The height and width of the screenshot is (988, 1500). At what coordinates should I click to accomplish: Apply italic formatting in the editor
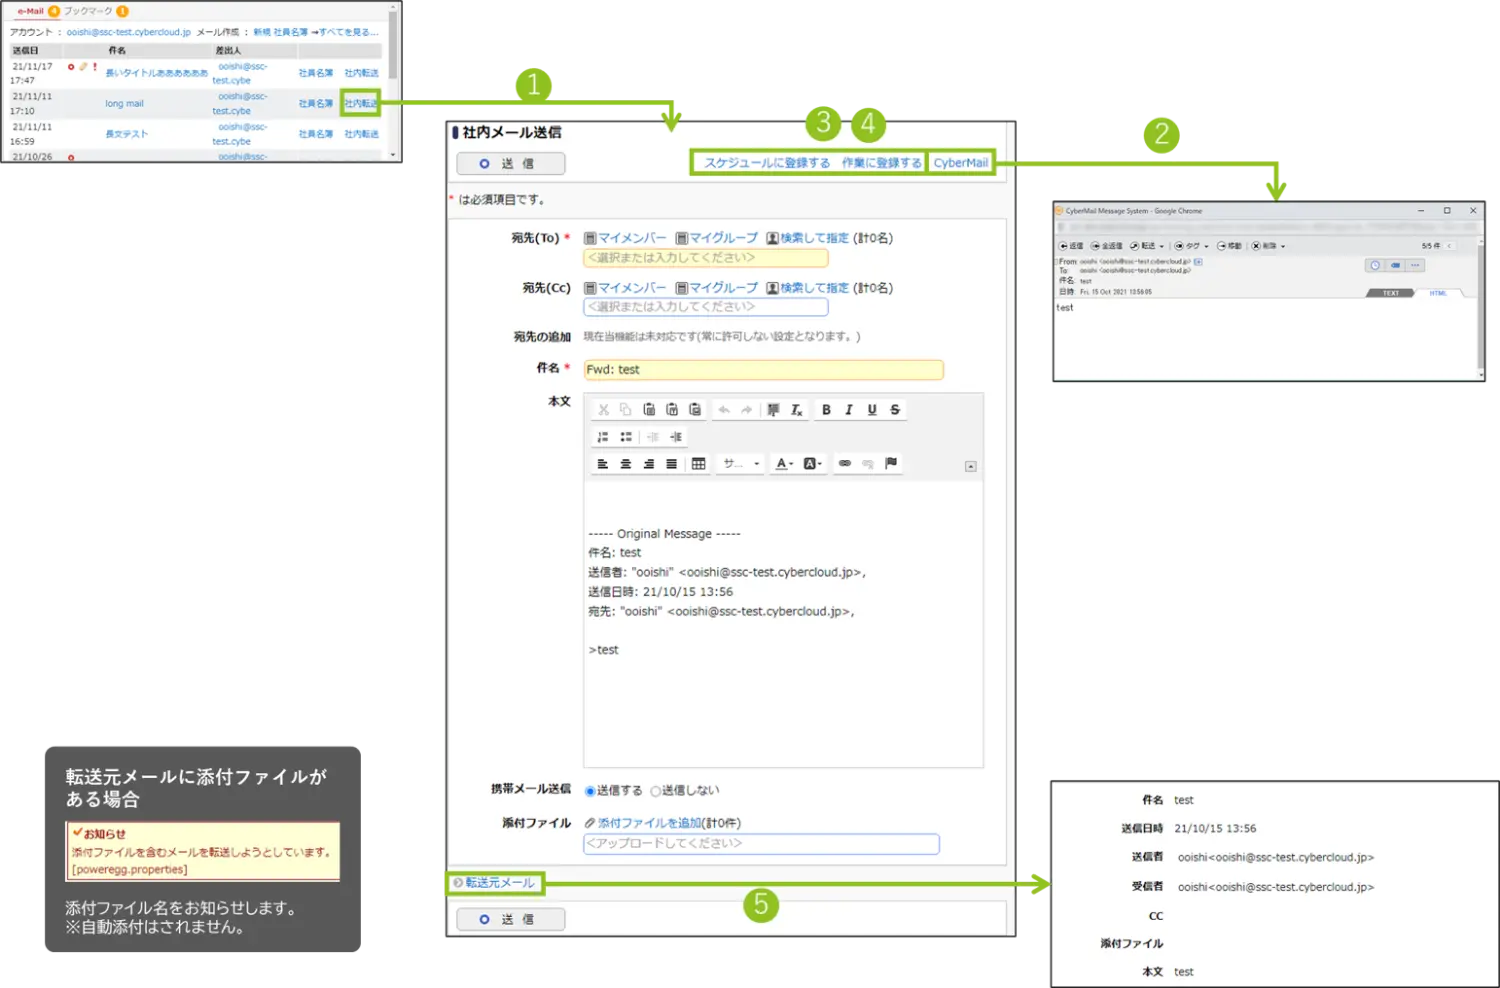pos(849,410)
